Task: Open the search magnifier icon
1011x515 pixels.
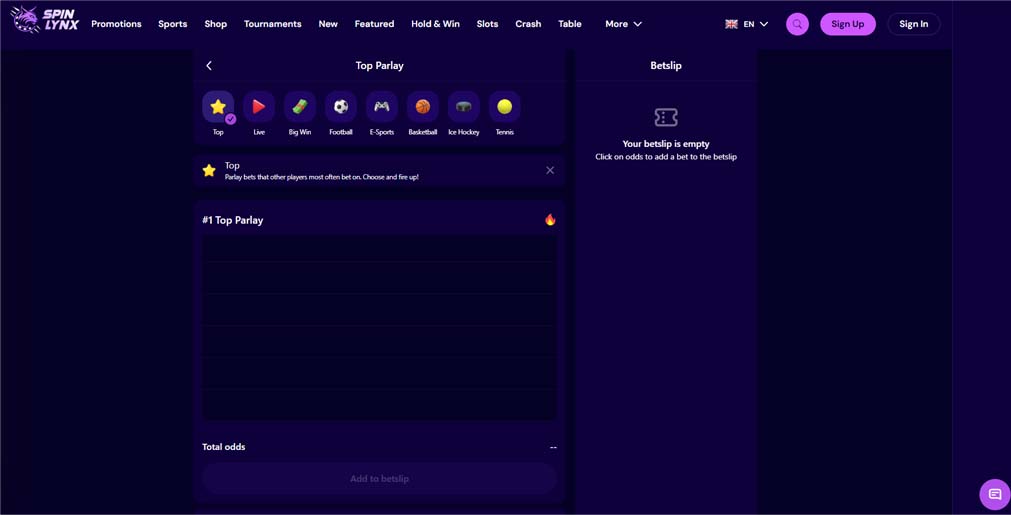Action: (x=797, y=24)
